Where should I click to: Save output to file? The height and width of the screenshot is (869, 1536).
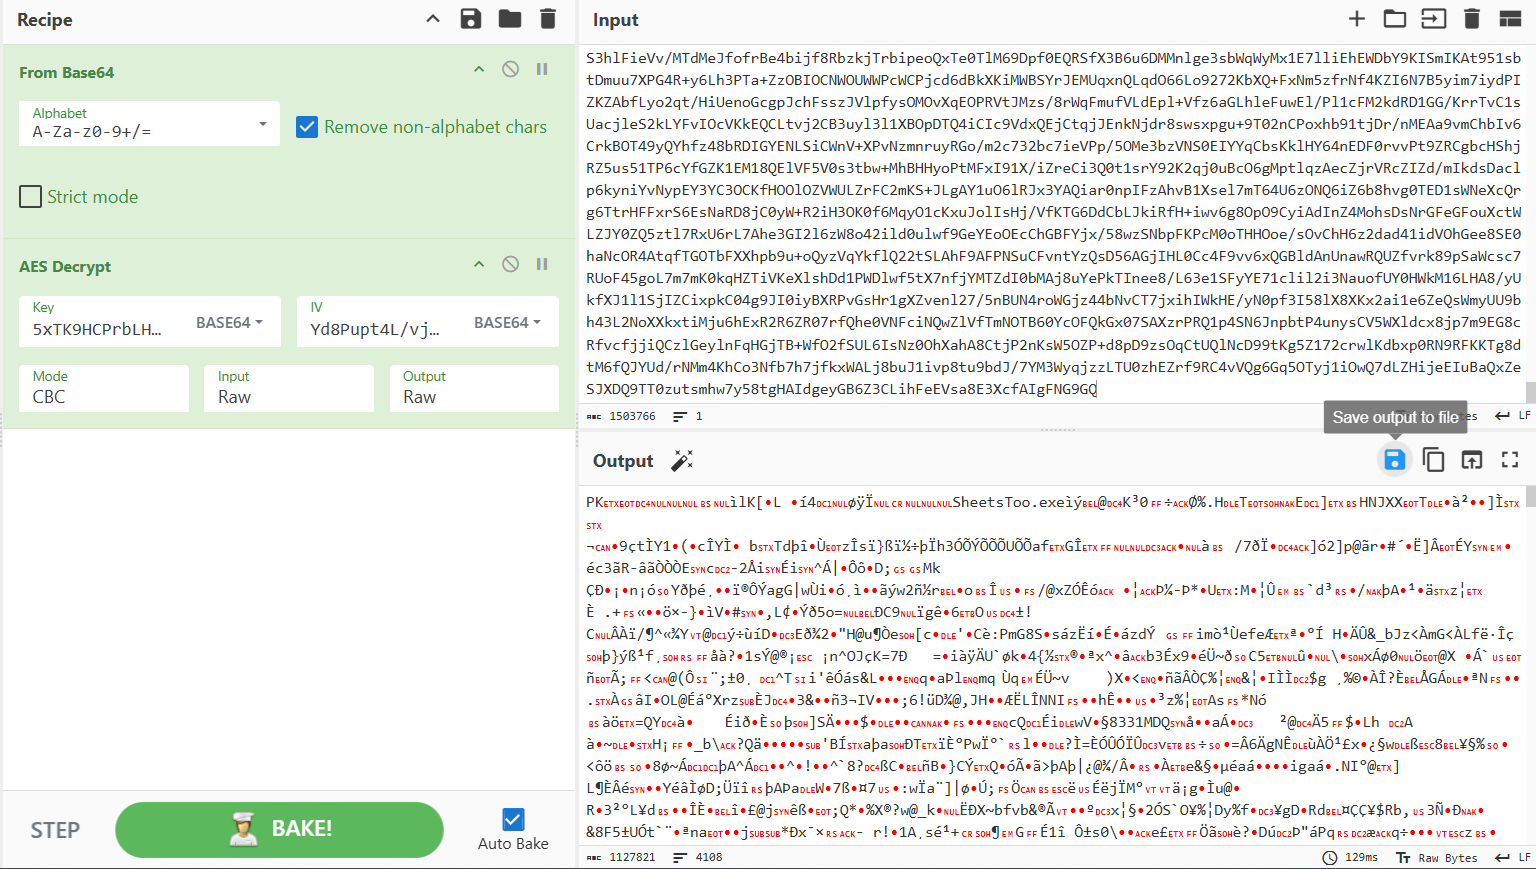pos(1394,460)
